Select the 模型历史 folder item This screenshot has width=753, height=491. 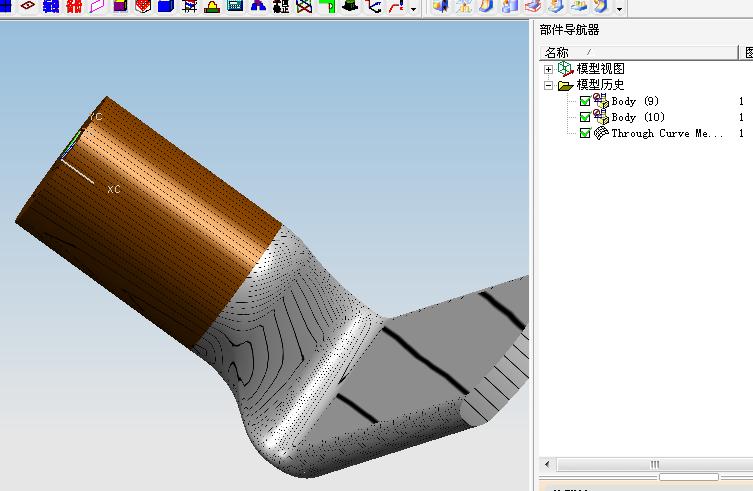click(600, 85)
